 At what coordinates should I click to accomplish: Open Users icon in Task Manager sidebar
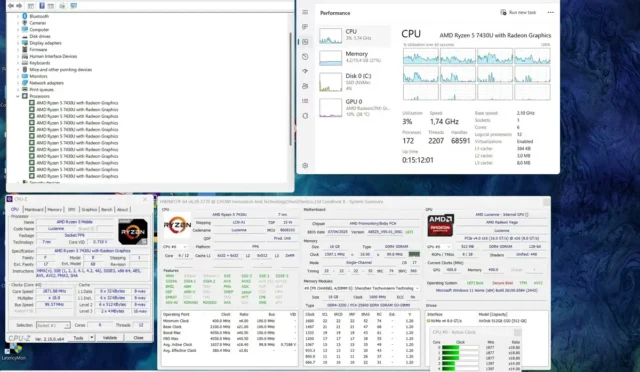[x=305, y=86]
